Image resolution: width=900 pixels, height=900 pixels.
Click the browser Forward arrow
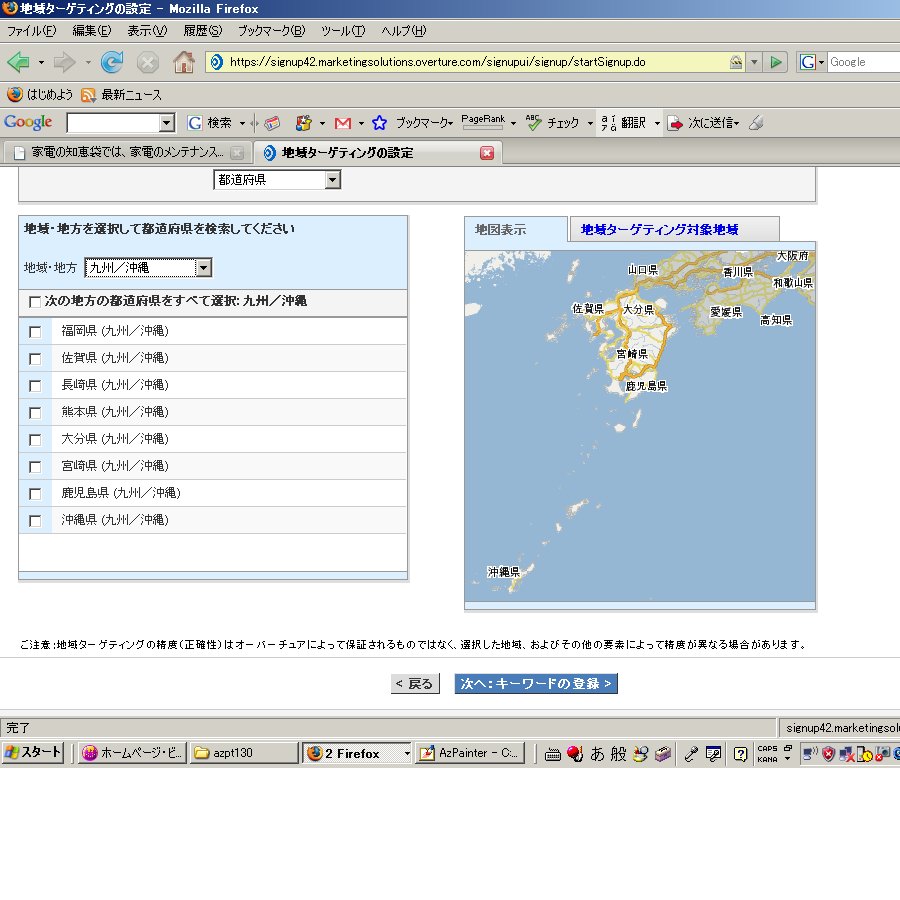coord(64,62)
